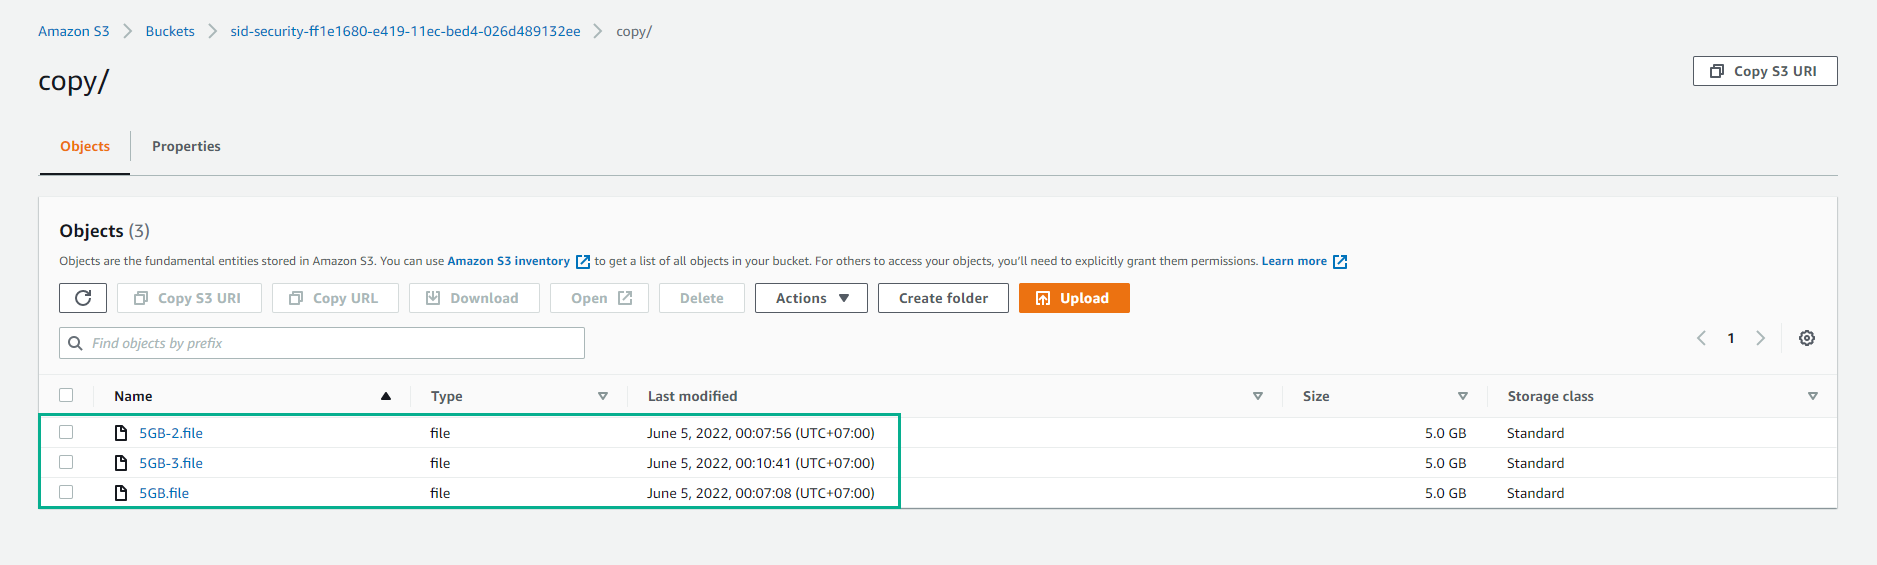Click the top-right Copy S3 URI button

click(1765, 71)
